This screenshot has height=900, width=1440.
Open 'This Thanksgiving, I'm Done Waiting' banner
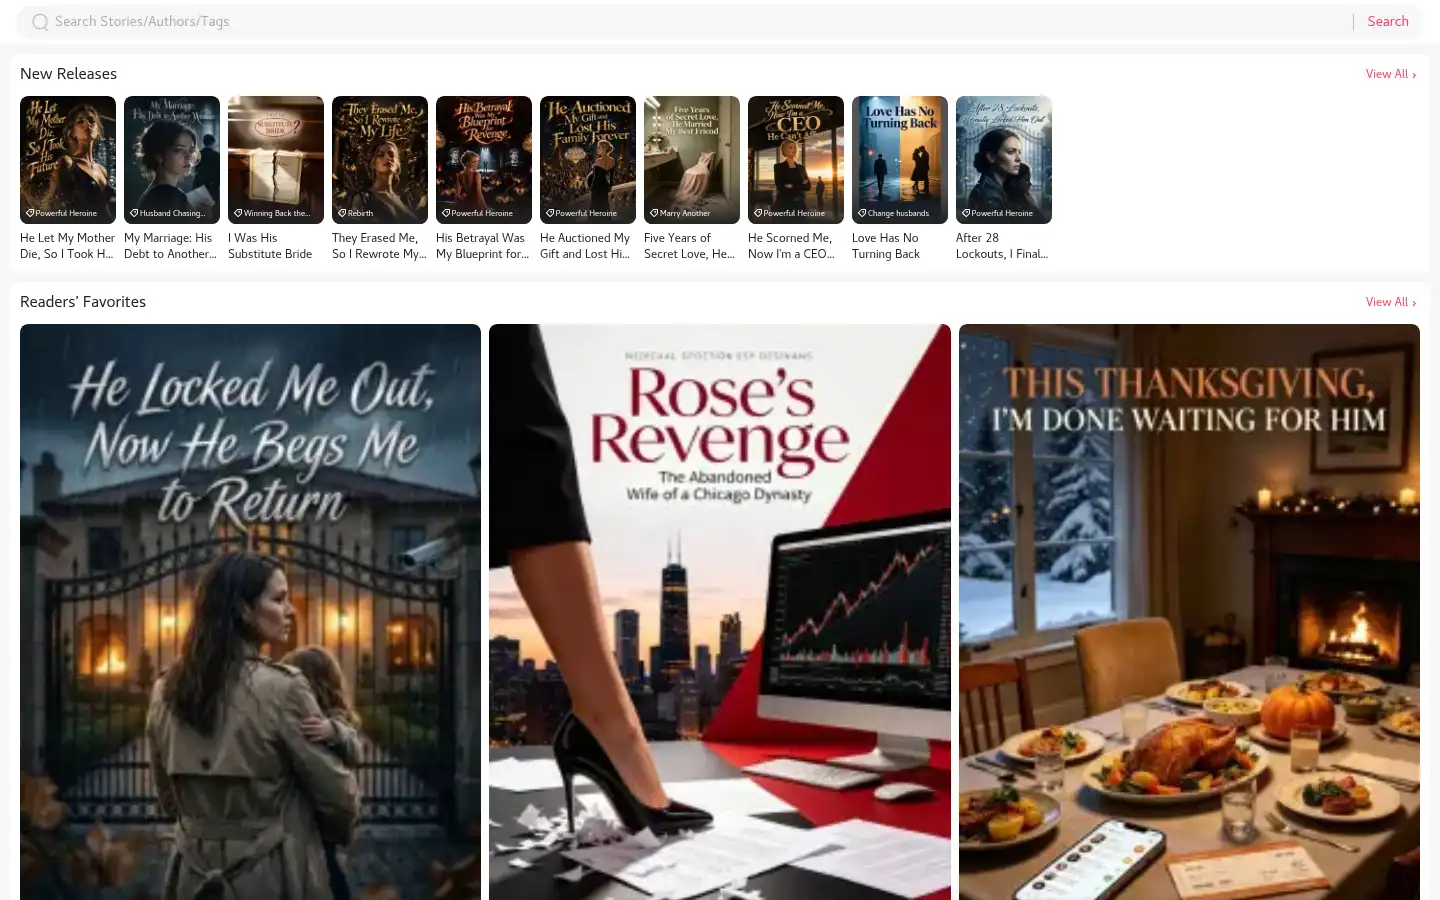click(x=1189, y=612)
